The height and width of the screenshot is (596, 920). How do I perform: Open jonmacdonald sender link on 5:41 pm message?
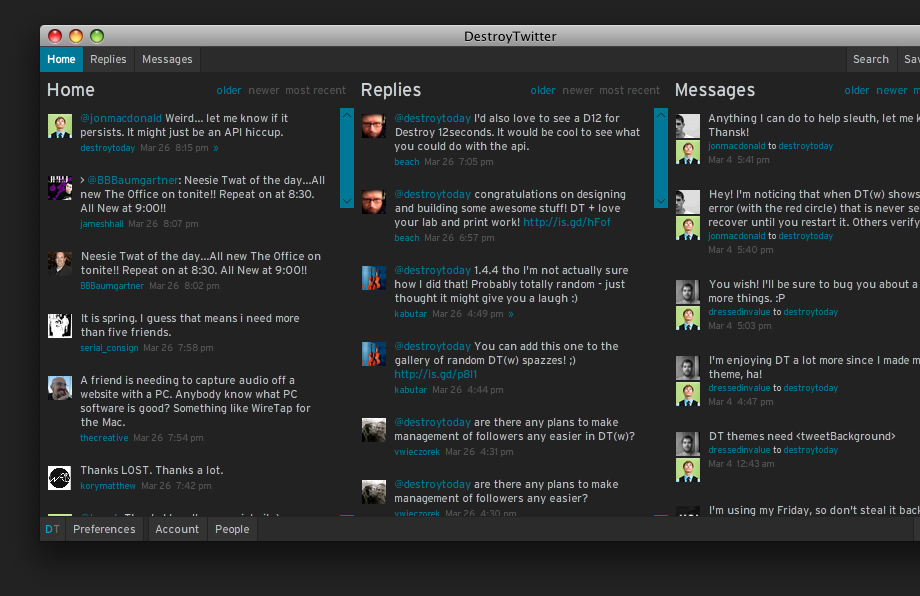[x=737, y=146]
